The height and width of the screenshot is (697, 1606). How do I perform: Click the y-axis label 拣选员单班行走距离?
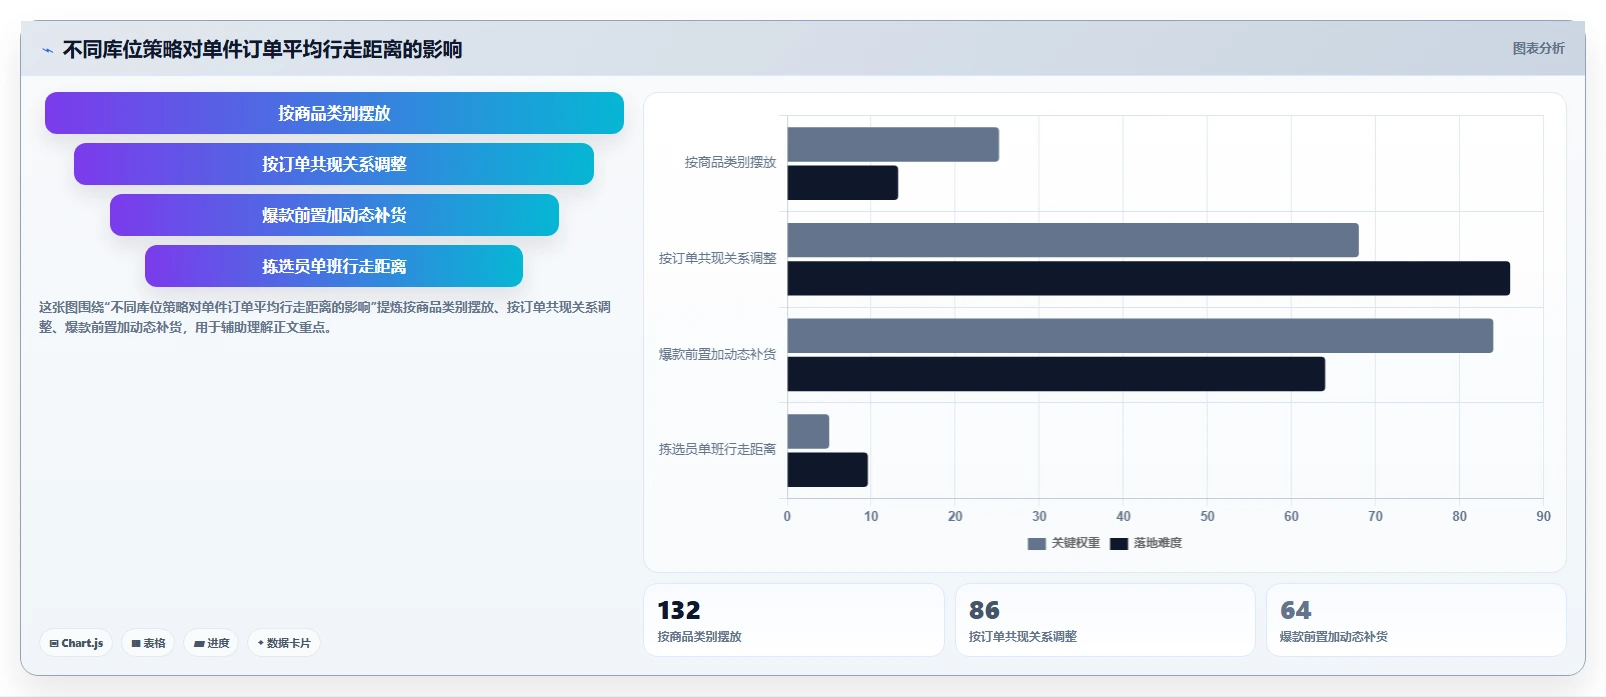717,449
